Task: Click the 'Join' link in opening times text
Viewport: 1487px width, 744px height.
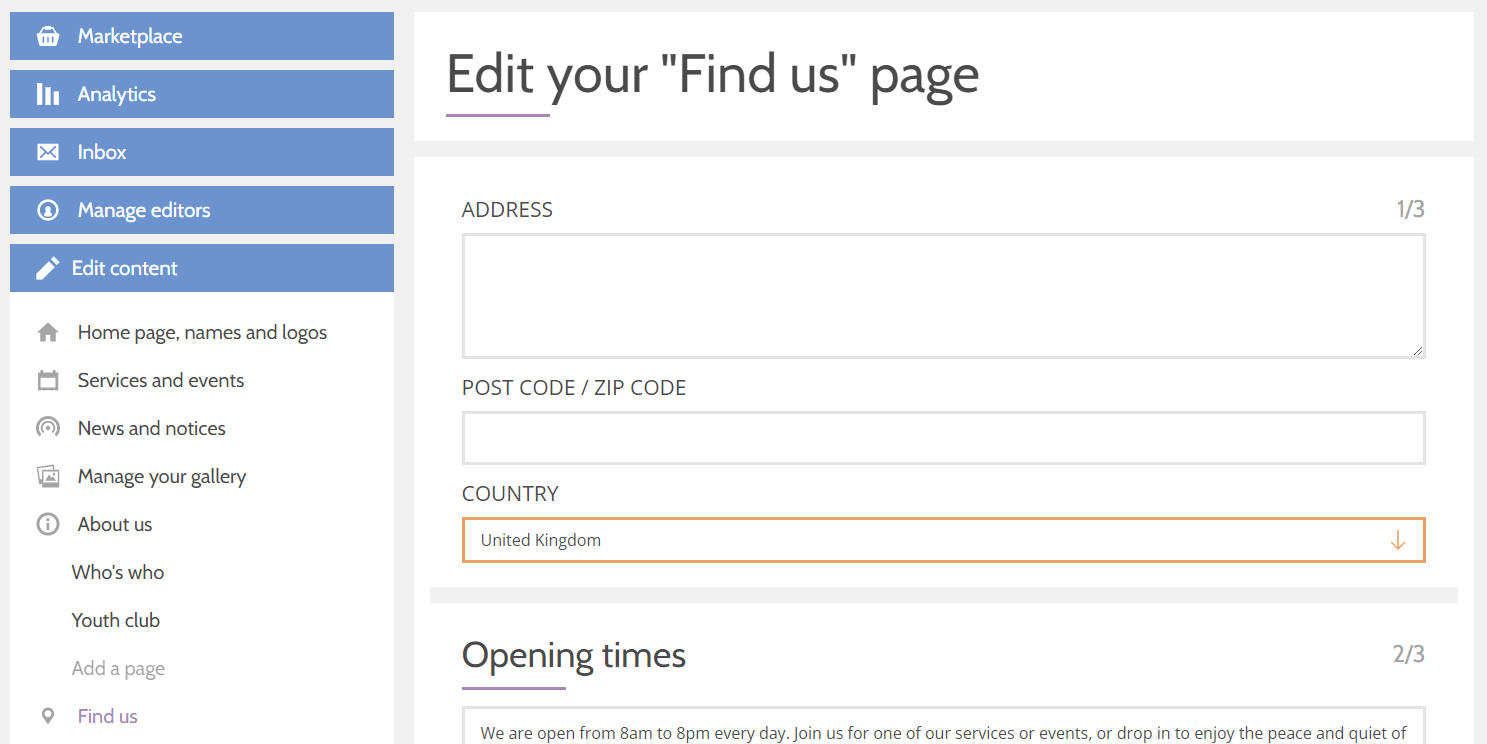Action: click(x=807, y=733)
